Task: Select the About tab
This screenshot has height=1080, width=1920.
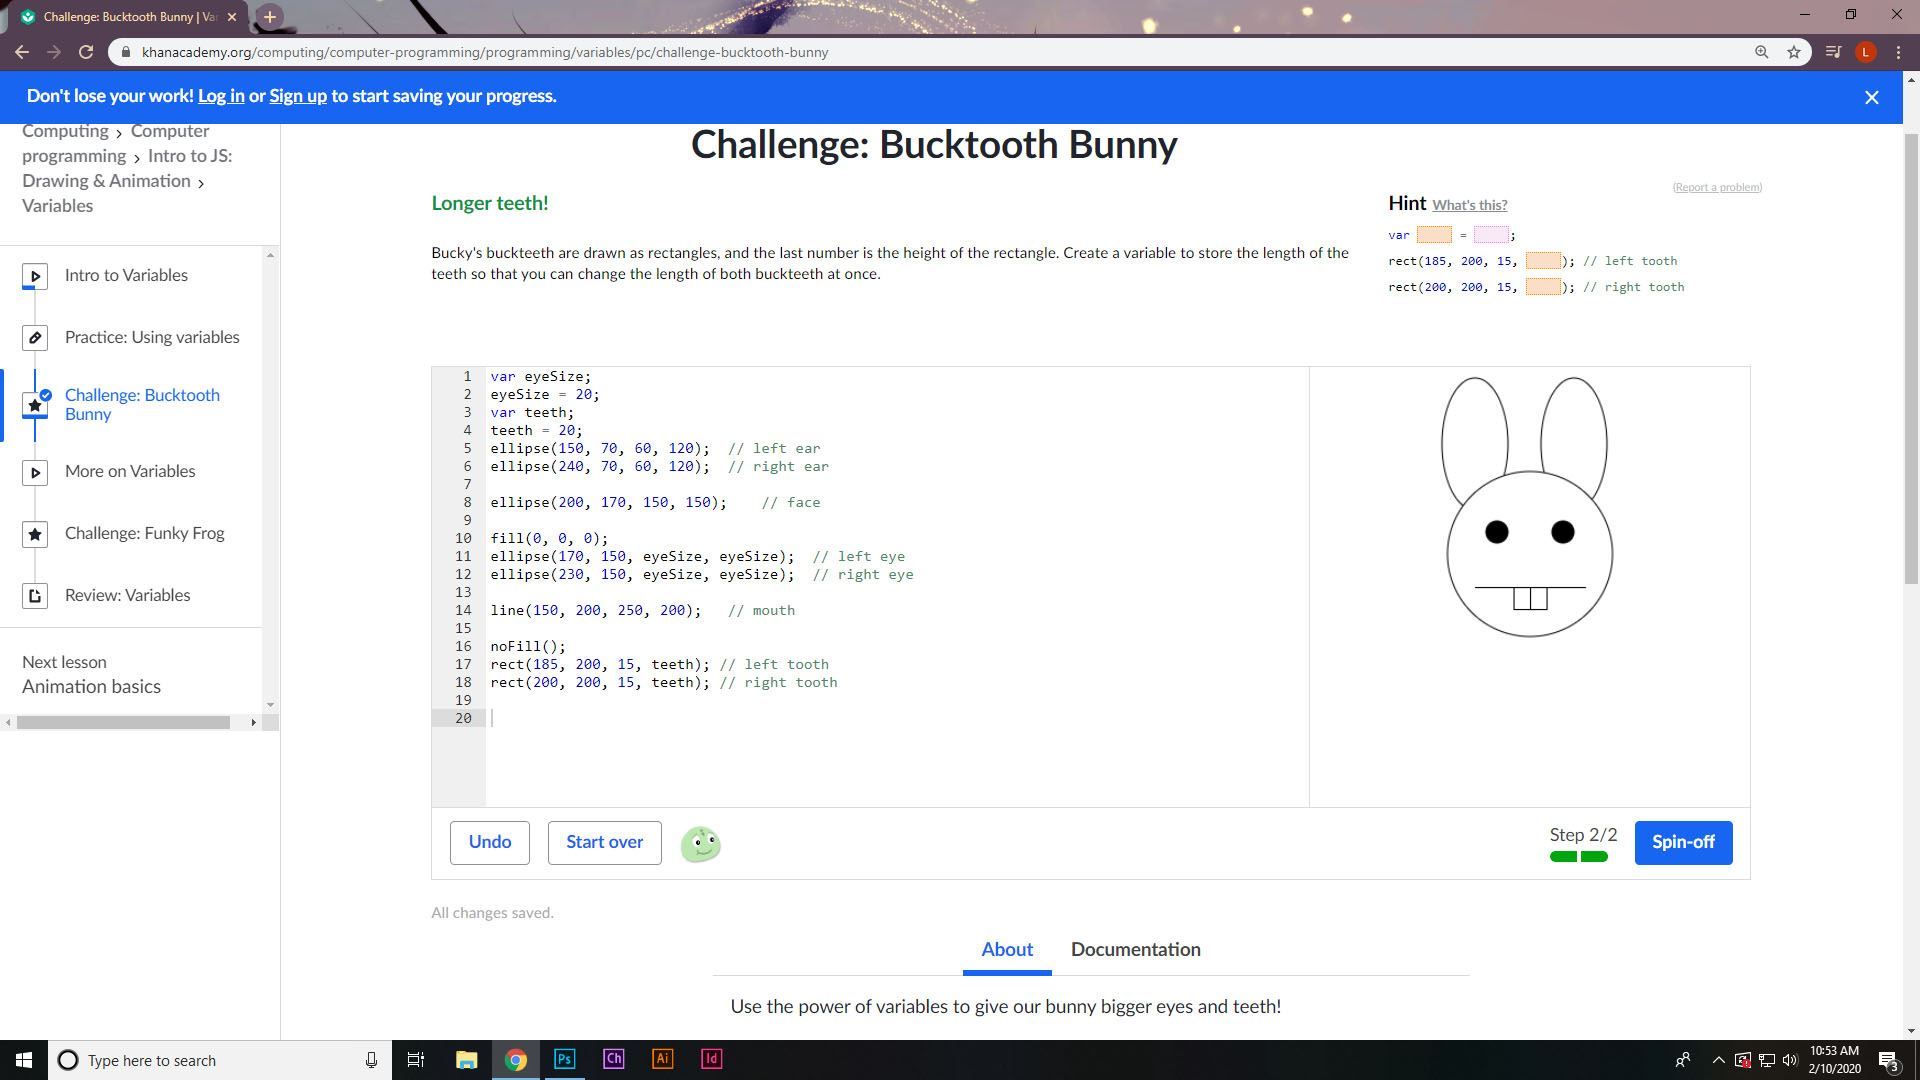Action: 1006,949
